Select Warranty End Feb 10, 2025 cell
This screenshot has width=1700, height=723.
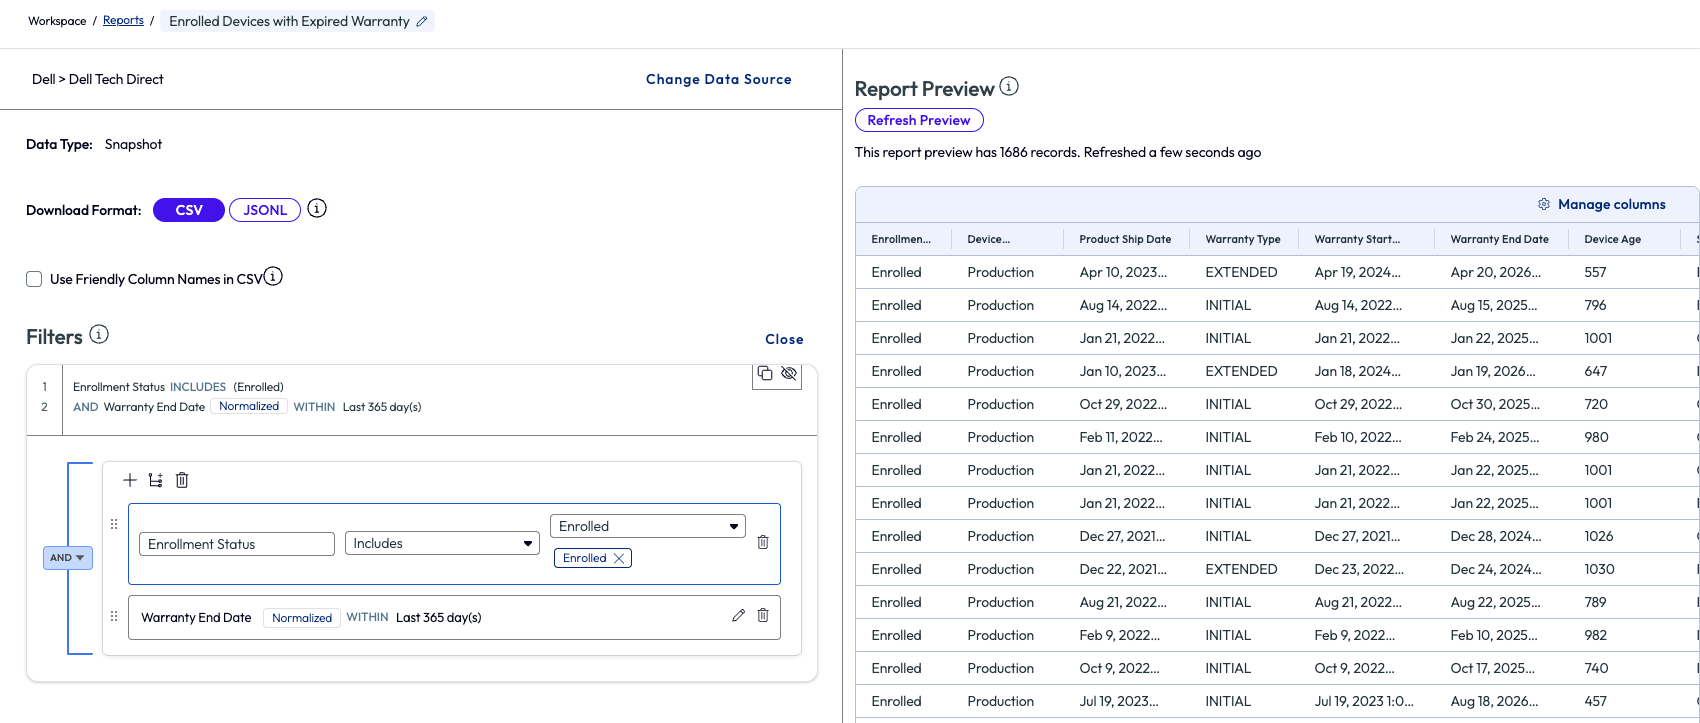[1494, 635]
